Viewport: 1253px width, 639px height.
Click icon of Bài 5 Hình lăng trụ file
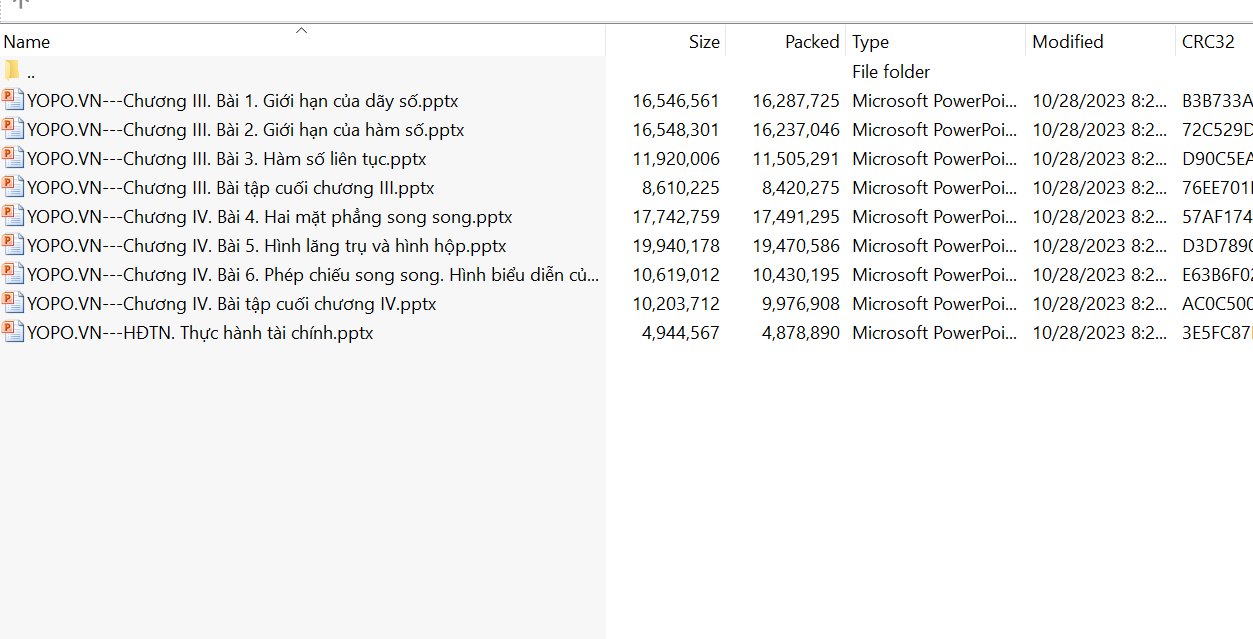point(13,245)
